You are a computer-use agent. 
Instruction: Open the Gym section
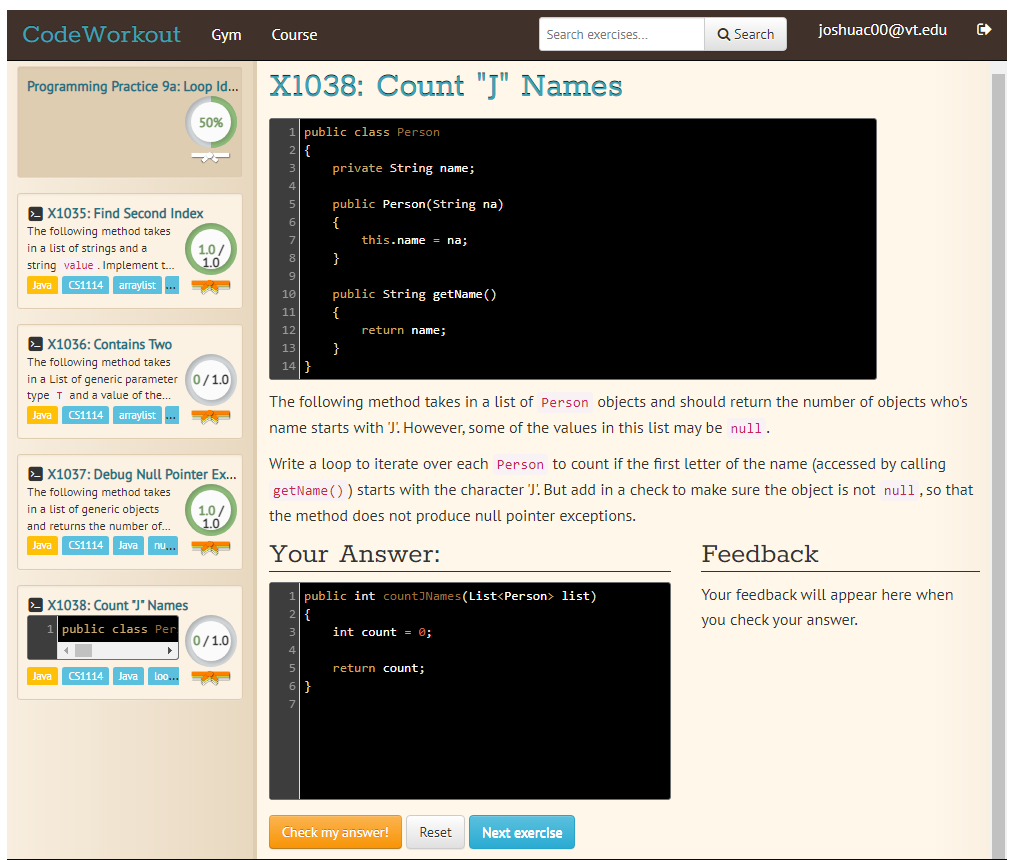pyautogui.click(x=226, y=34)
